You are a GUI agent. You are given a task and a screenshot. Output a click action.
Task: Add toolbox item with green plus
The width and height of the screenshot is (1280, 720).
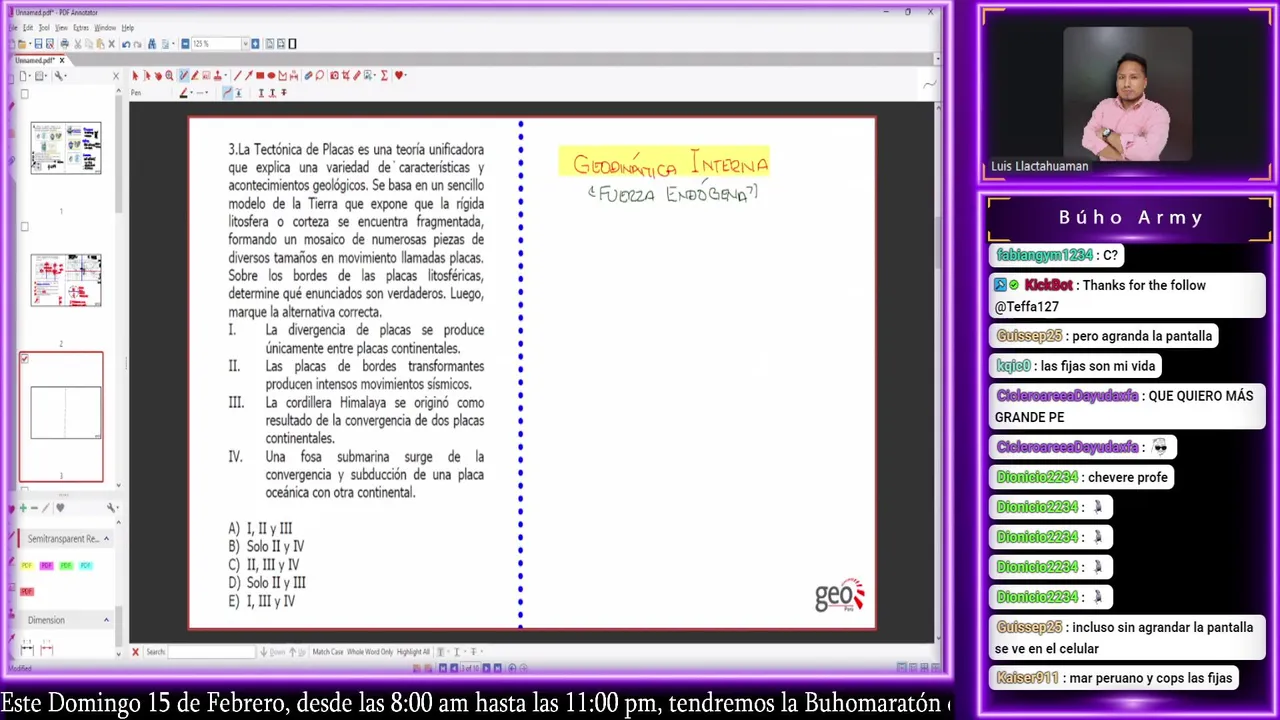(x=23, y=508)
